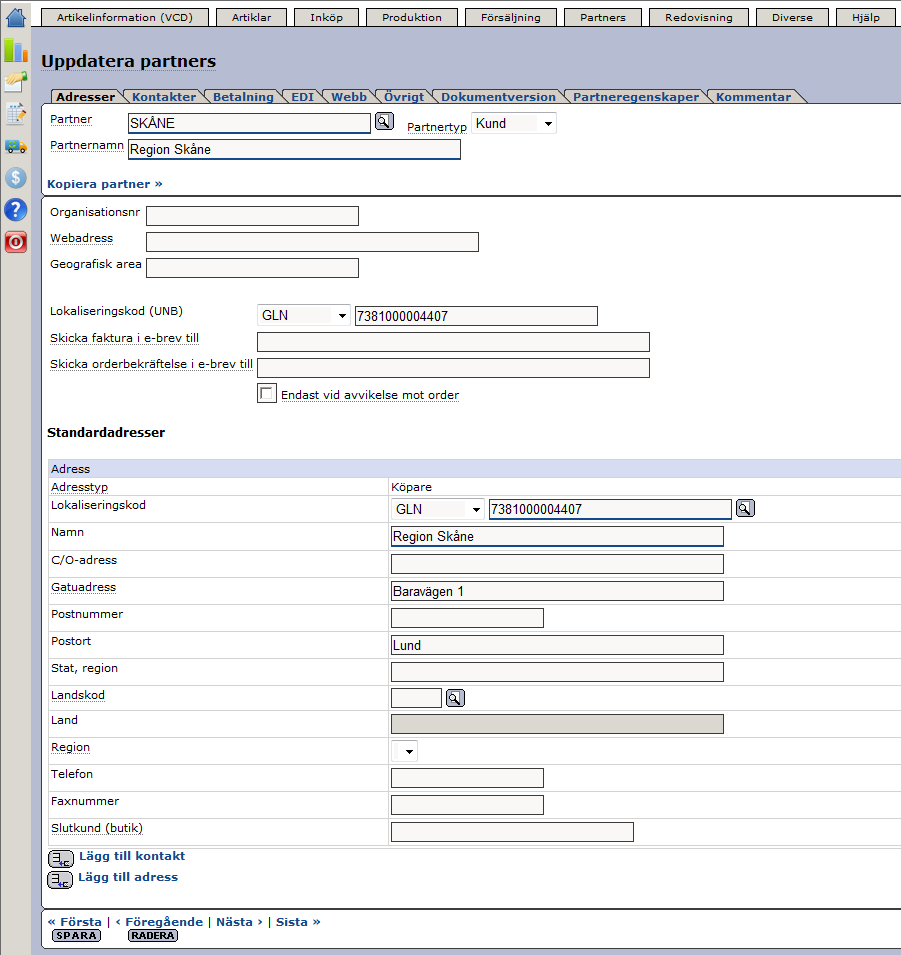901x955 pixels.
Task: Click Lägg till adress link
Action: (128, 877)
